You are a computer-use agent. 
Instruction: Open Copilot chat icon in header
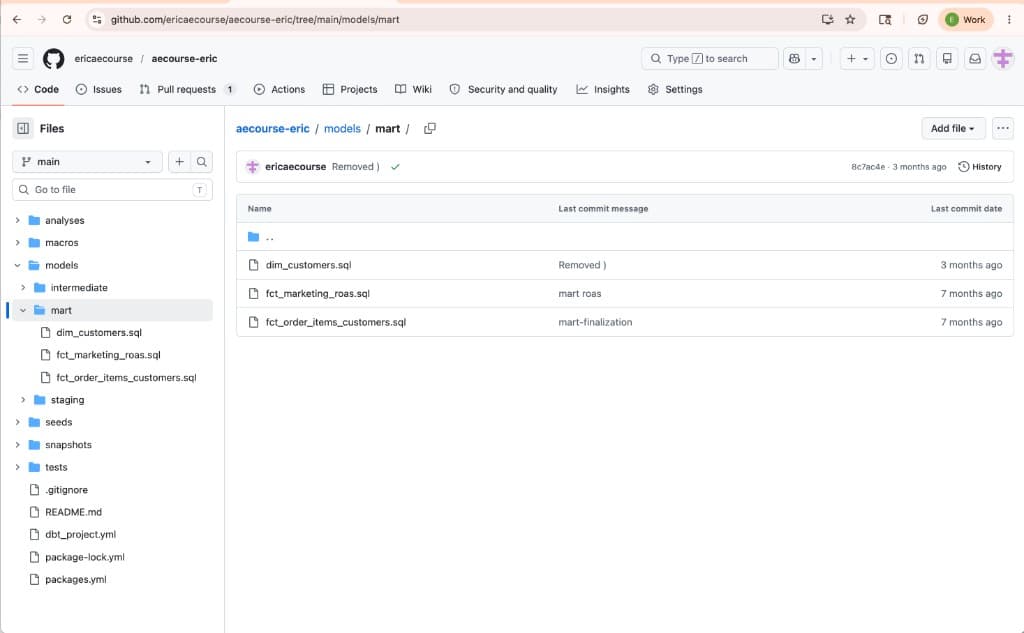794,59
